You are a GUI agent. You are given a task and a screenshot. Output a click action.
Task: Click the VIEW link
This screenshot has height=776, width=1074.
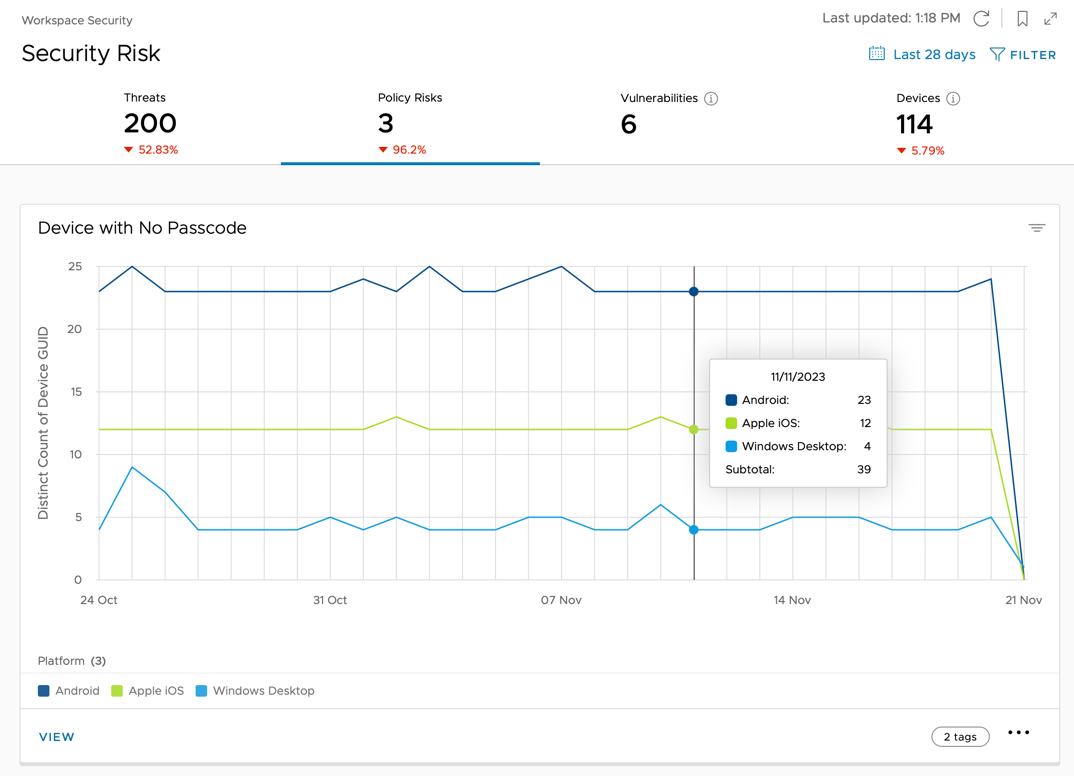(x=56, y=736)
